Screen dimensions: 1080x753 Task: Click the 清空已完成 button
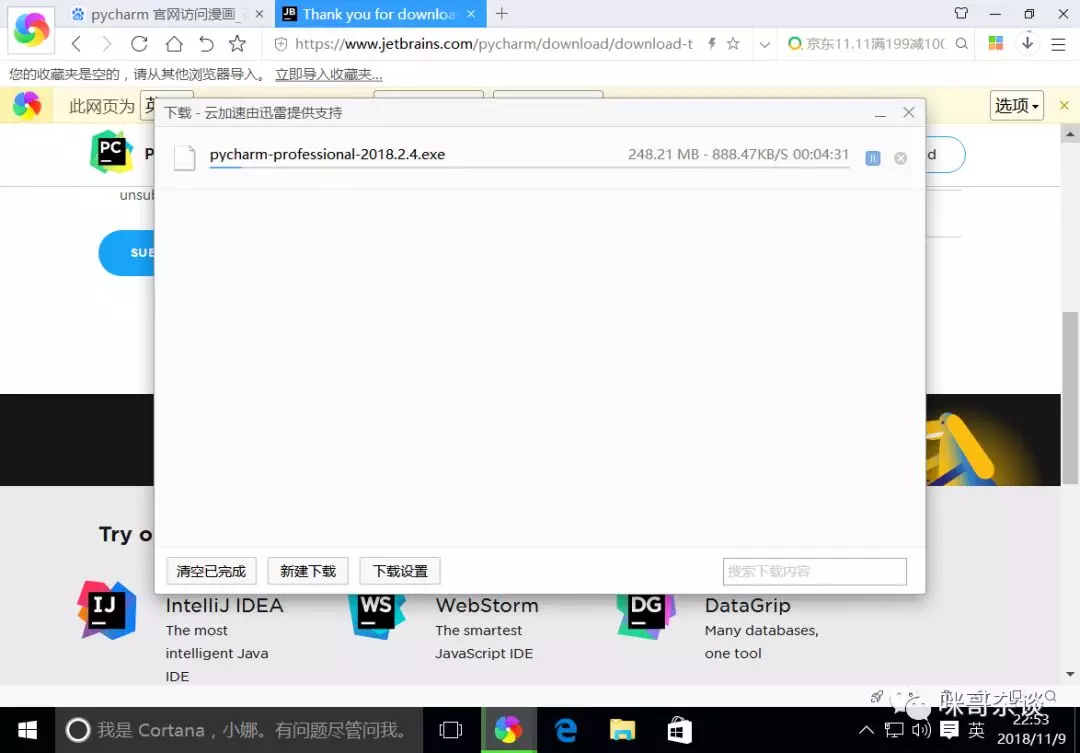pyautogui.click(x=211, y=571)
